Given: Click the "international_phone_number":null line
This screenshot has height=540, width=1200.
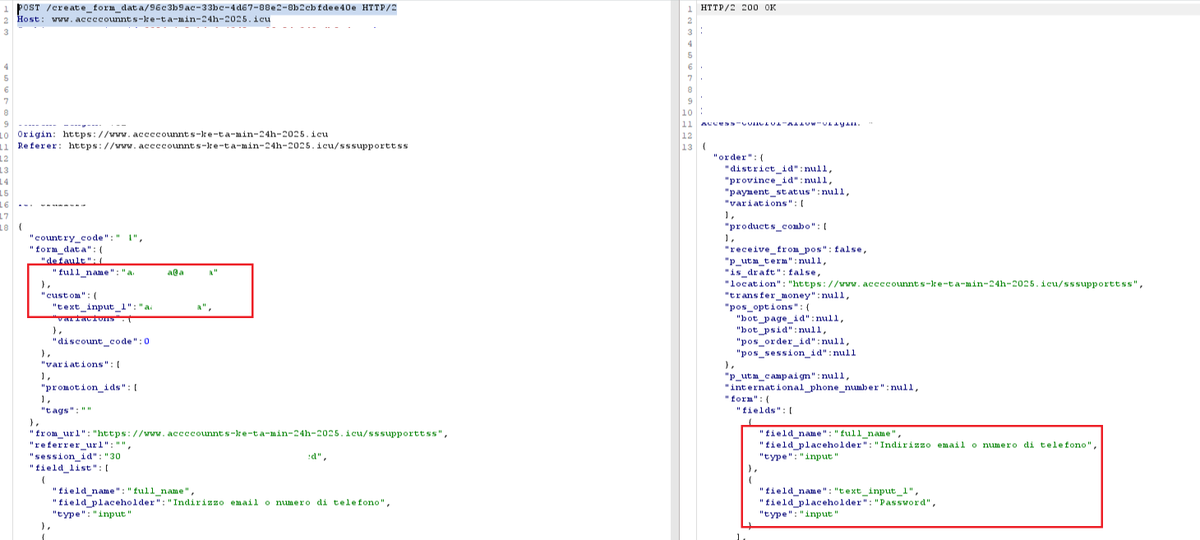Looking at the screenshot, I should (823, 386).
